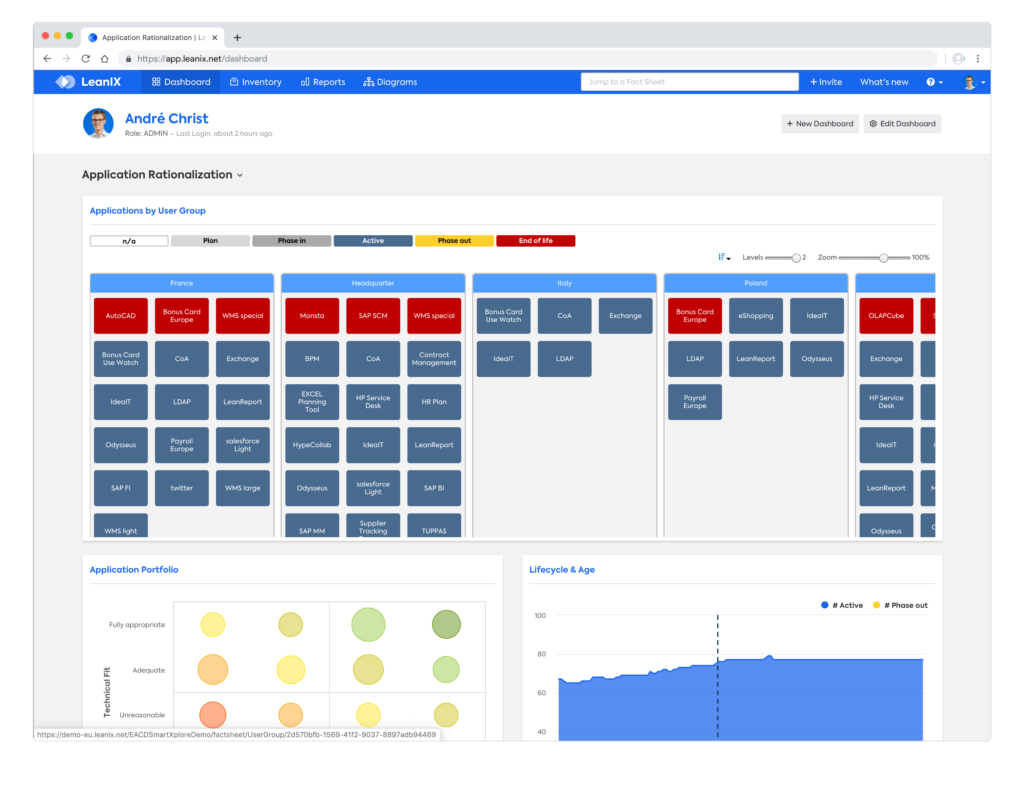Open the Application Portfolio report

click(x=134, y=569)
